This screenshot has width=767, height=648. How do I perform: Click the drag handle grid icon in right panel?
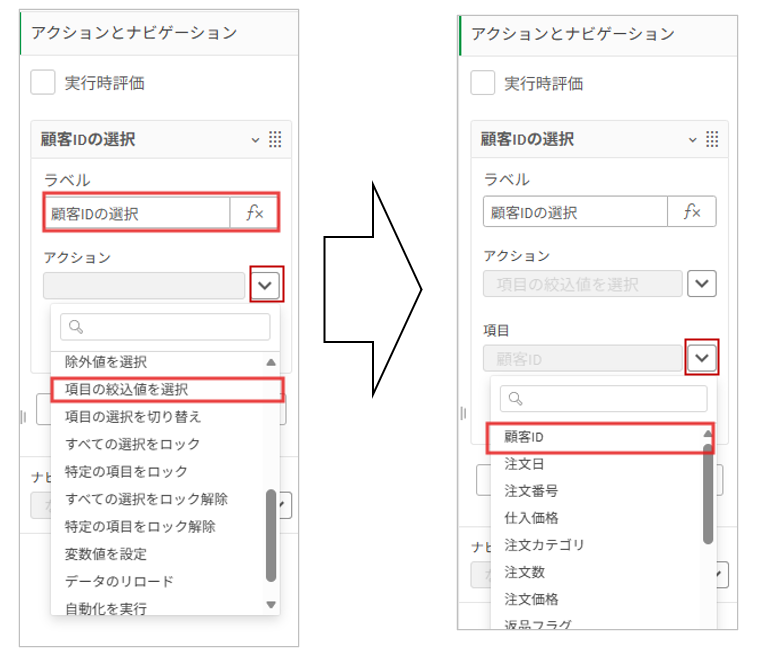pyautogui.click(x=713, y=139)
